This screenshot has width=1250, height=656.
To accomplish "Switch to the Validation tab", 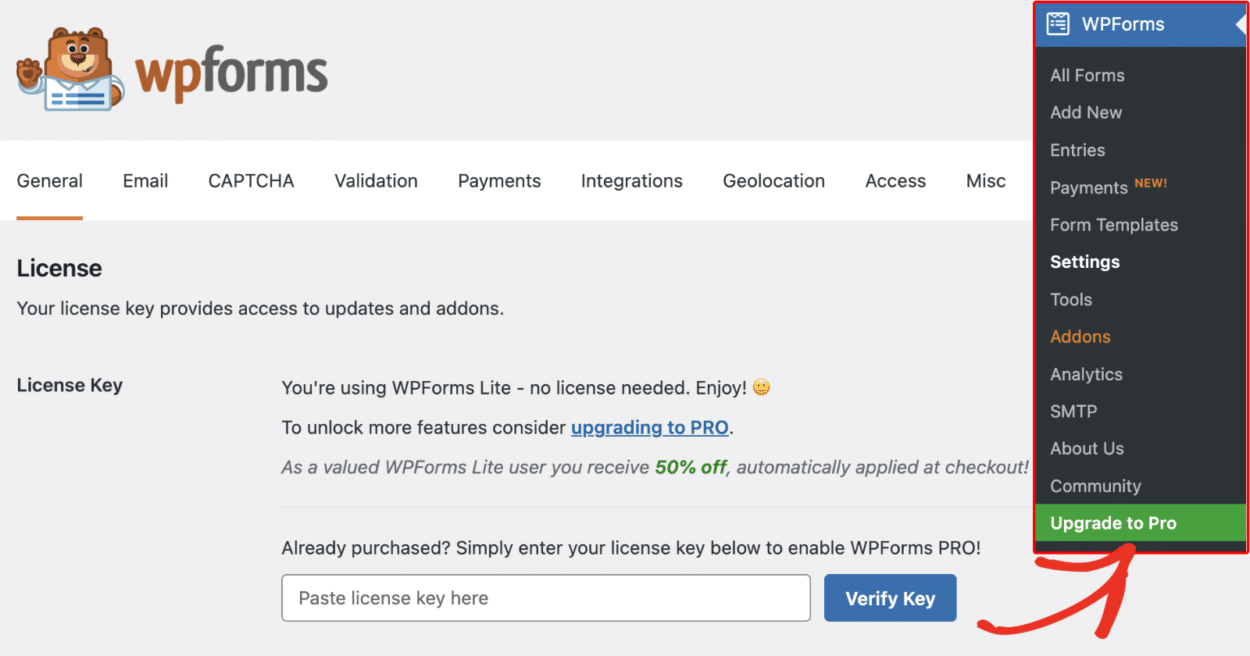I will 376,181.
